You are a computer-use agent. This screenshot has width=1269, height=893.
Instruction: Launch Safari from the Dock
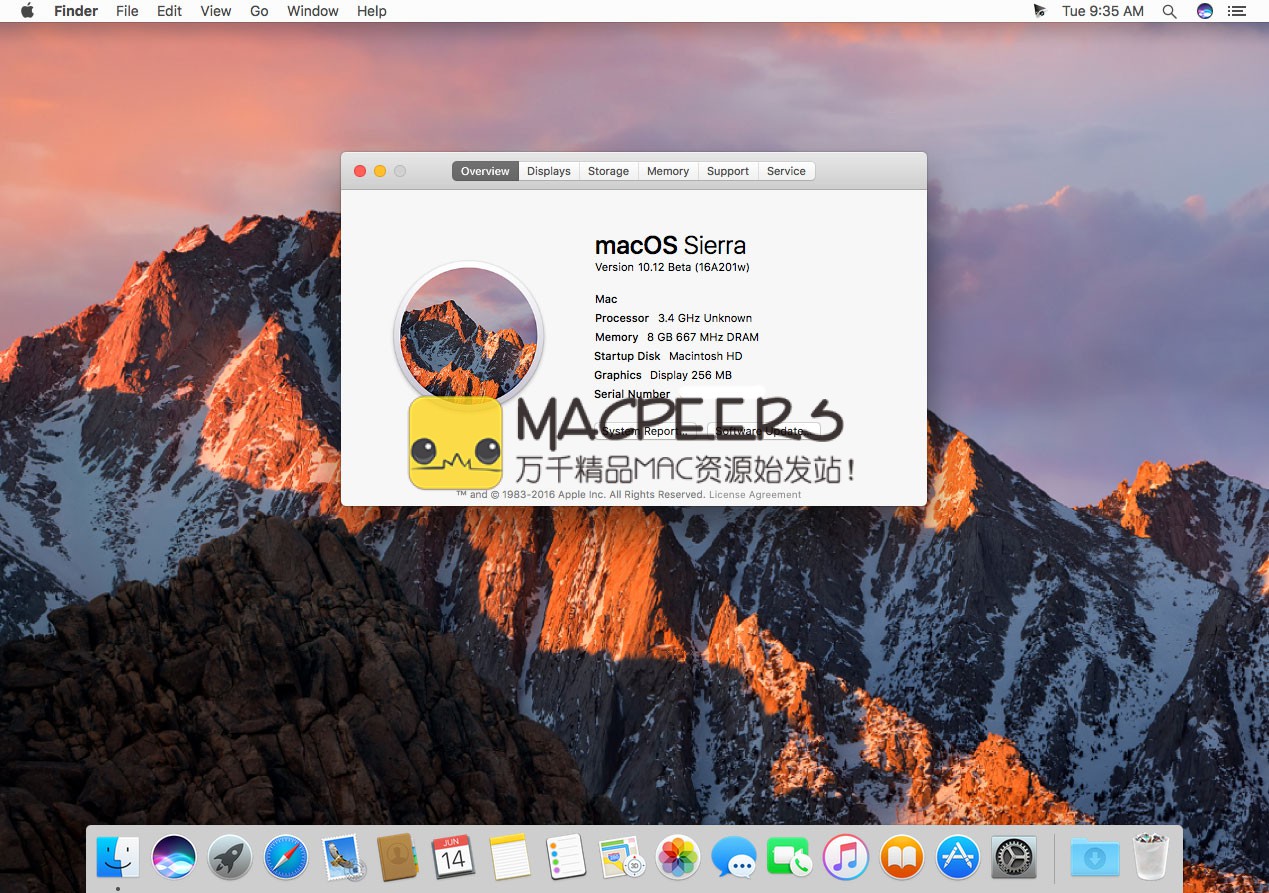pos(286,858)
